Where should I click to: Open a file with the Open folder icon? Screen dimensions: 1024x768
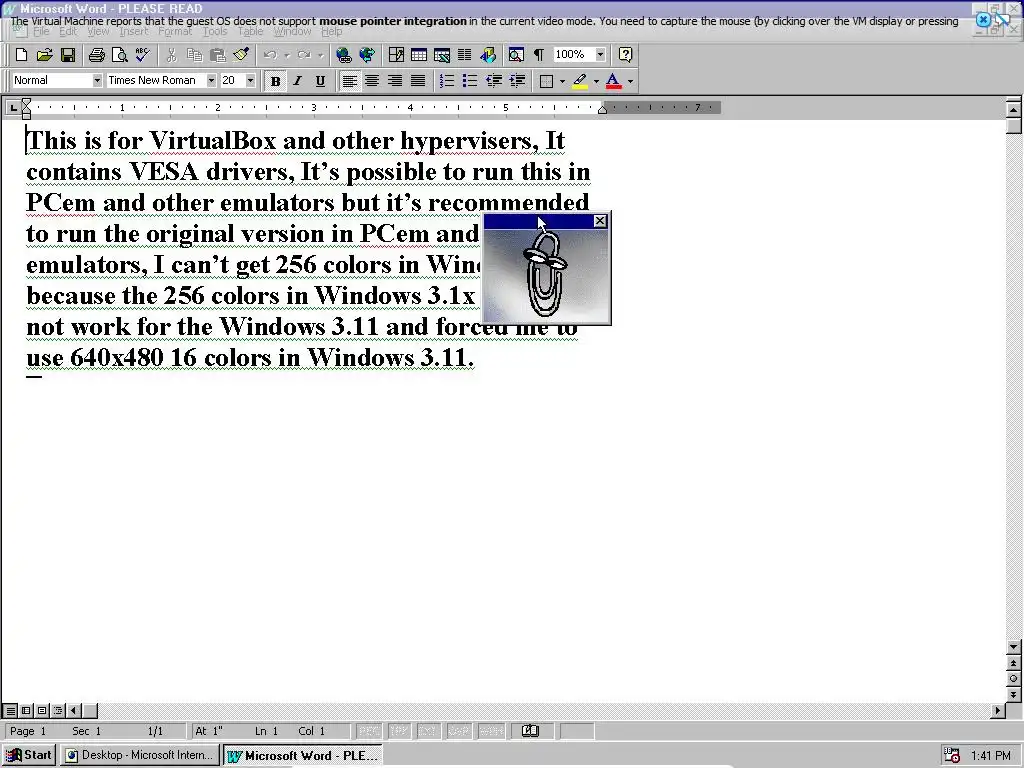tap(44, 55)
